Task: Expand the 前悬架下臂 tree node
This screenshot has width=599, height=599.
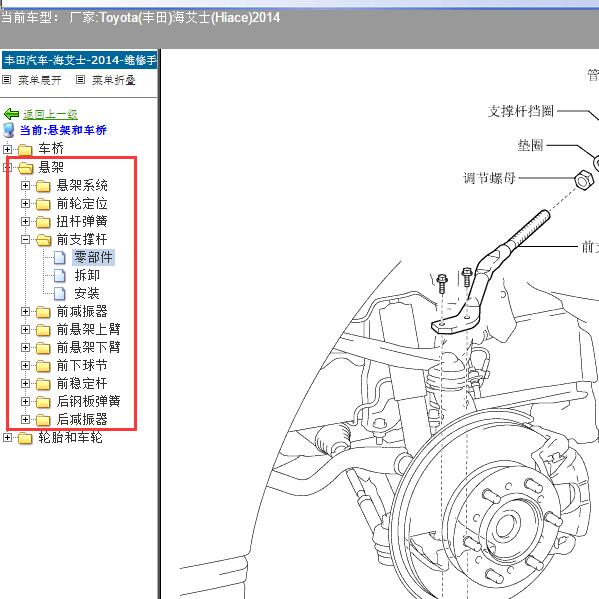Action: pos(25,347)
